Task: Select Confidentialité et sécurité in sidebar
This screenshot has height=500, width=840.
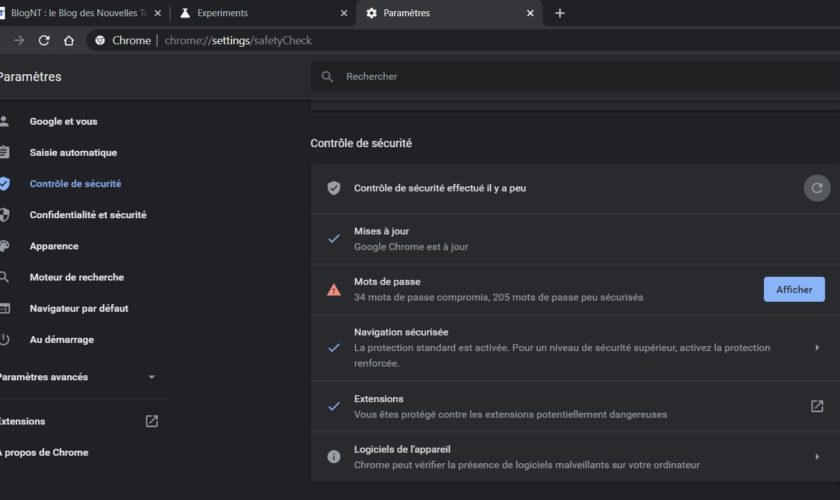Action: [x=88, y=215]
